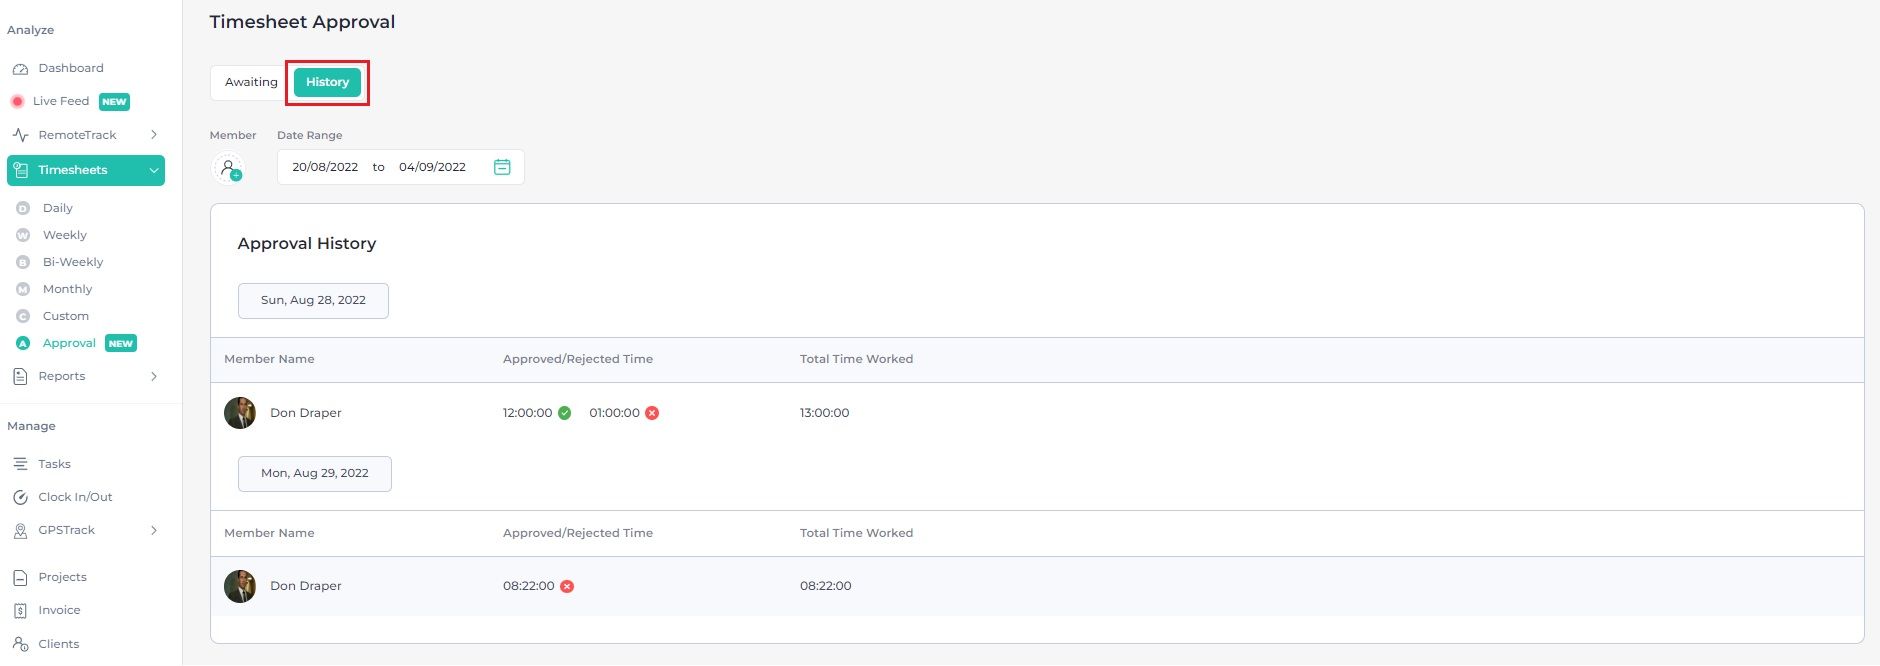Image resolution: width=1880 pixels, height=666 pixels.
Task: Select the History tab
Action: coord(327,82)
